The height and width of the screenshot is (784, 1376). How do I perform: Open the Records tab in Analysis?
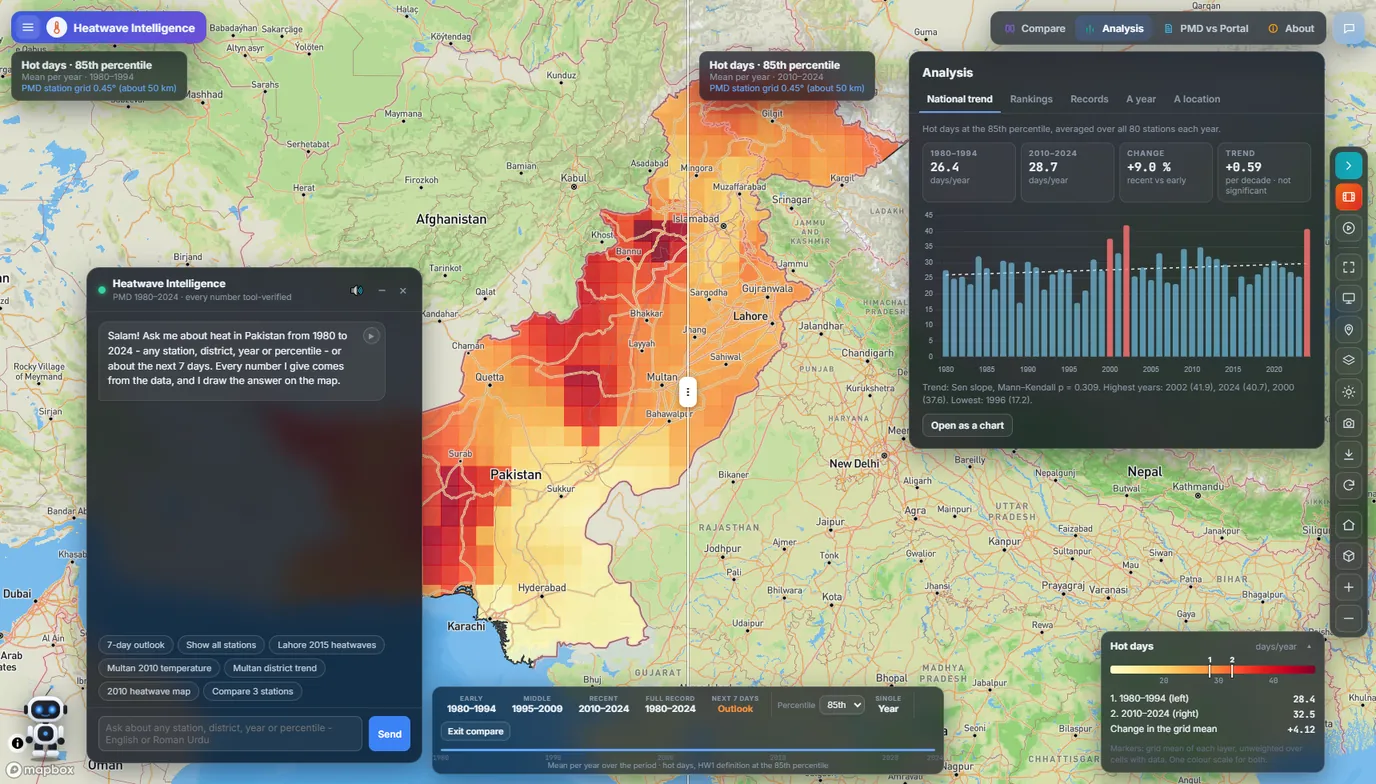pyautogui.click(x=1089, y=99)
